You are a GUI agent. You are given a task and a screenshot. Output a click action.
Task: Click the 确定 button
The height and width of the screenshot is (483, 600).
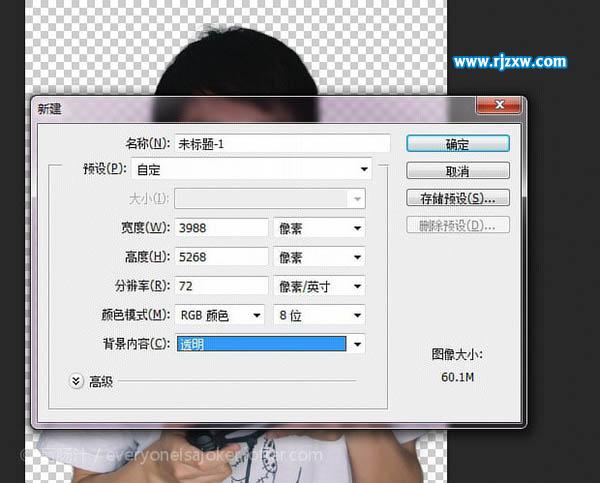[x=458, y=144]
